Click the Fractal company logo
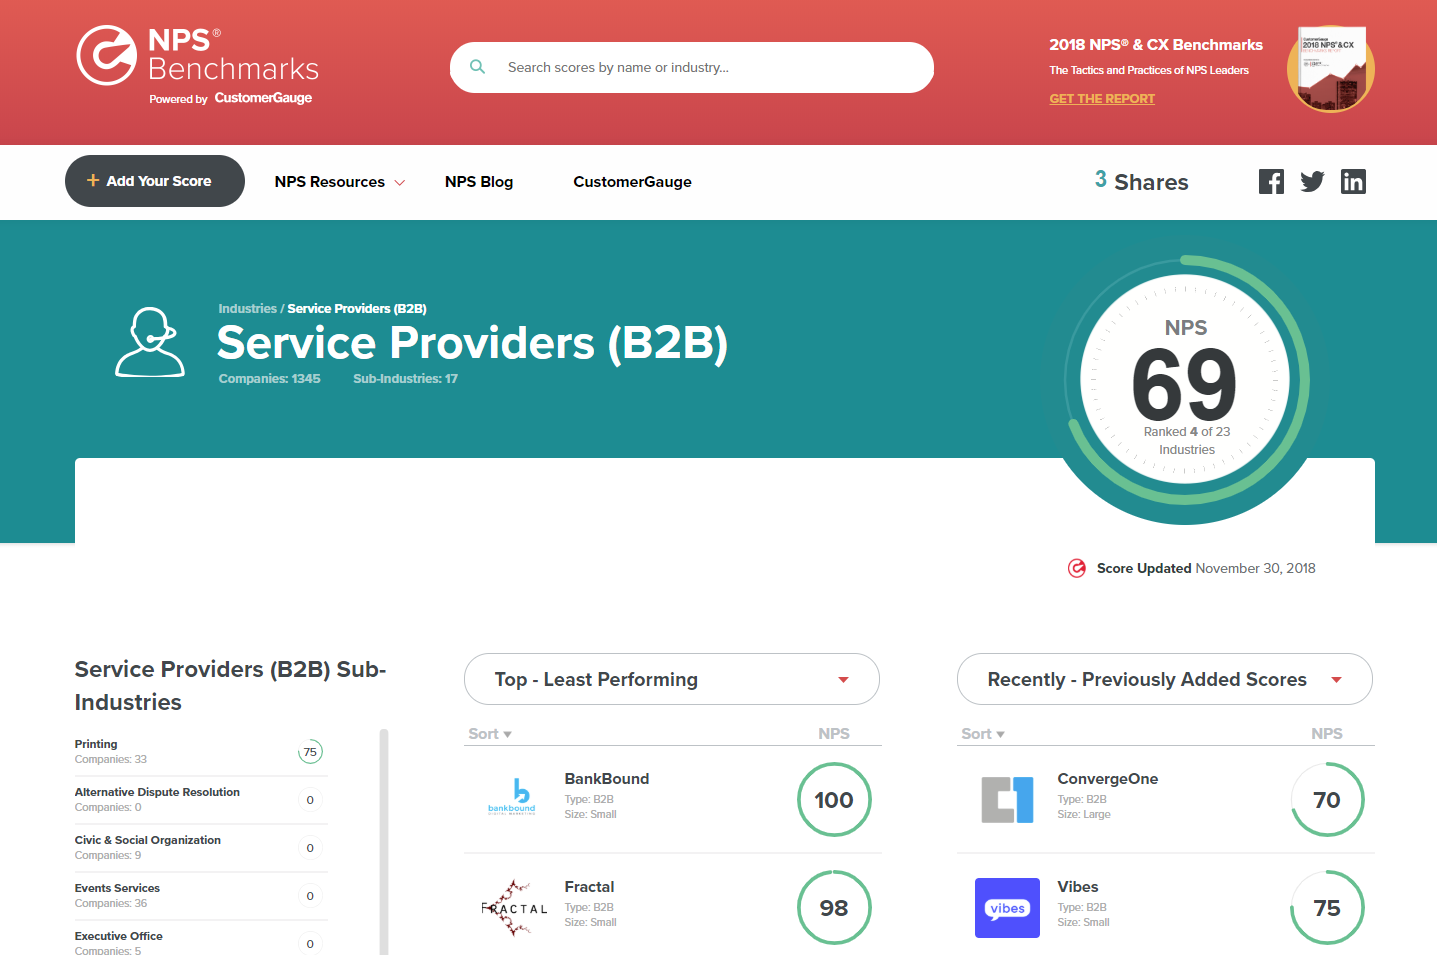The height and width of the screenshot is (955, 1437). point(515,908)
